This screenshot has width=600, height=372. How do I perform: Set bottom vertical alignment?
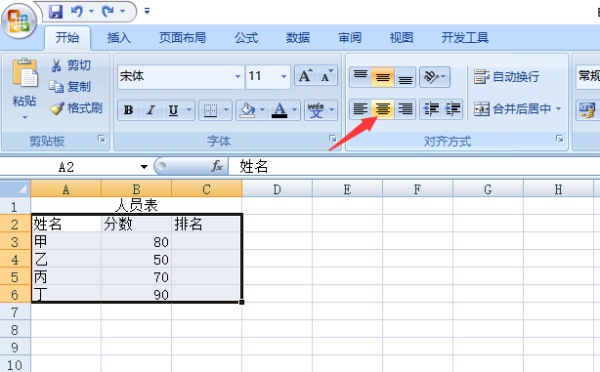coord(405,77)
